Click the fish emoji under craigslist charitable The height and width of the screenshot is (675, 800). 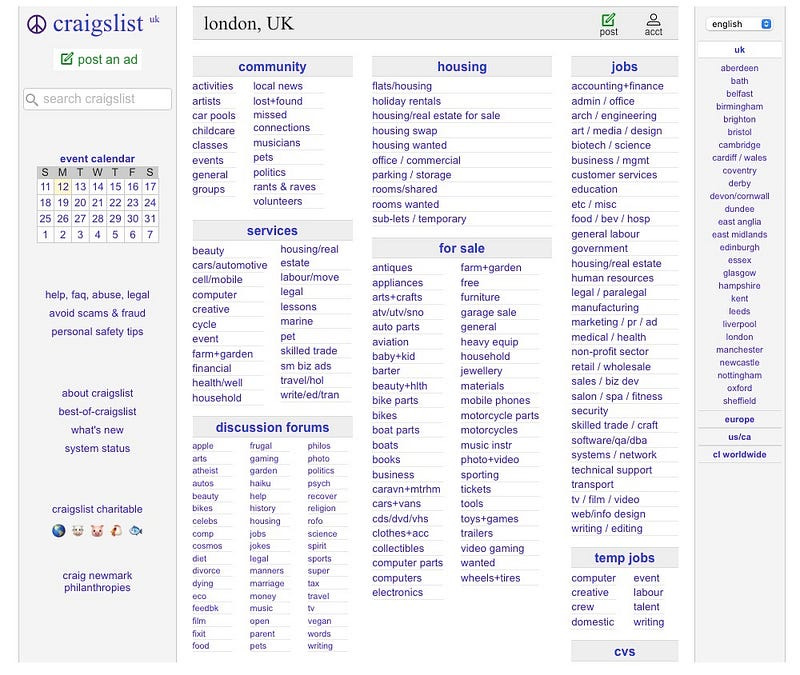[135, 531]
